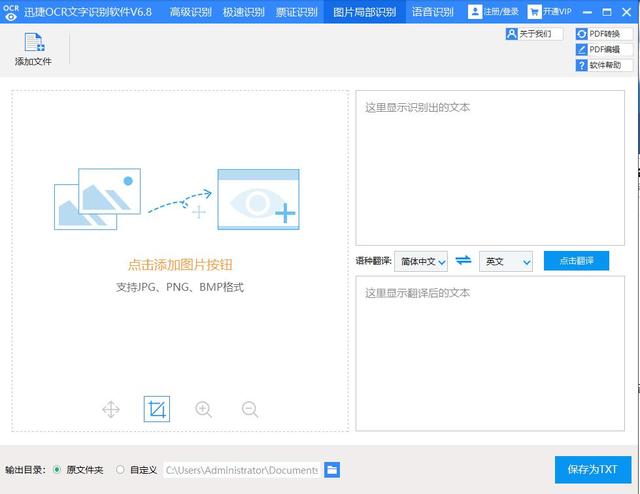Select the 自定义 output radio button

(120, 470)
